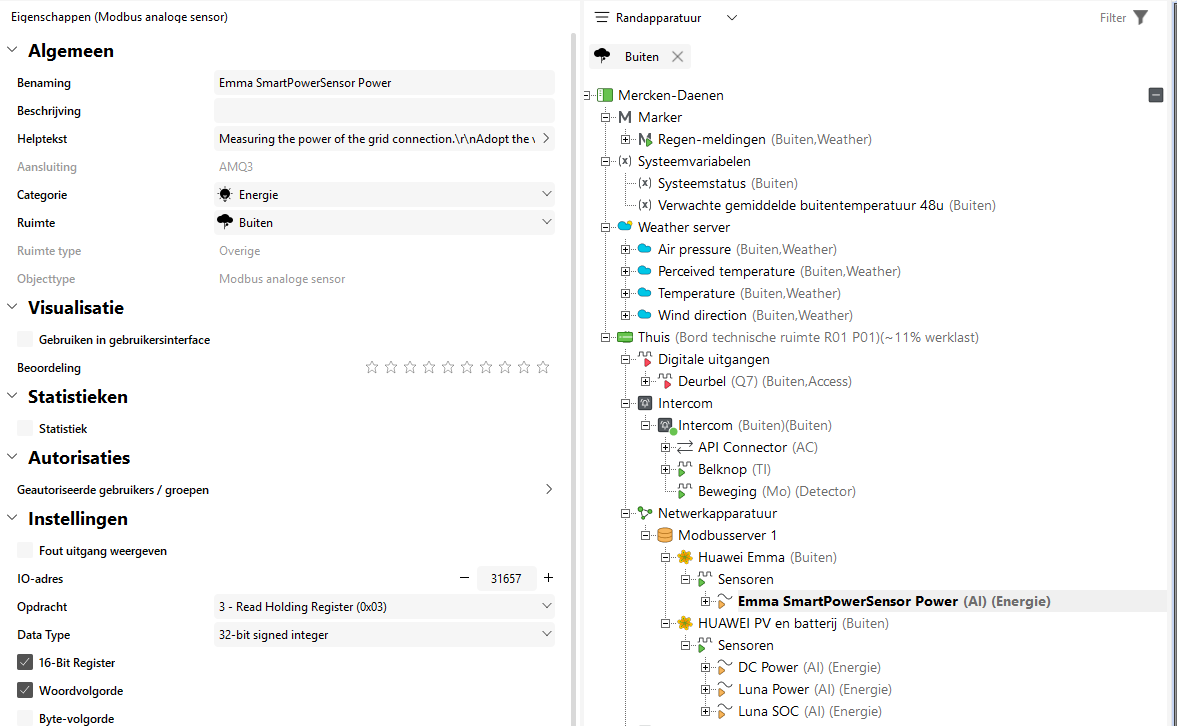Set Beoordeling to the first star
The image size is (1177, 726).
point(372,367)
